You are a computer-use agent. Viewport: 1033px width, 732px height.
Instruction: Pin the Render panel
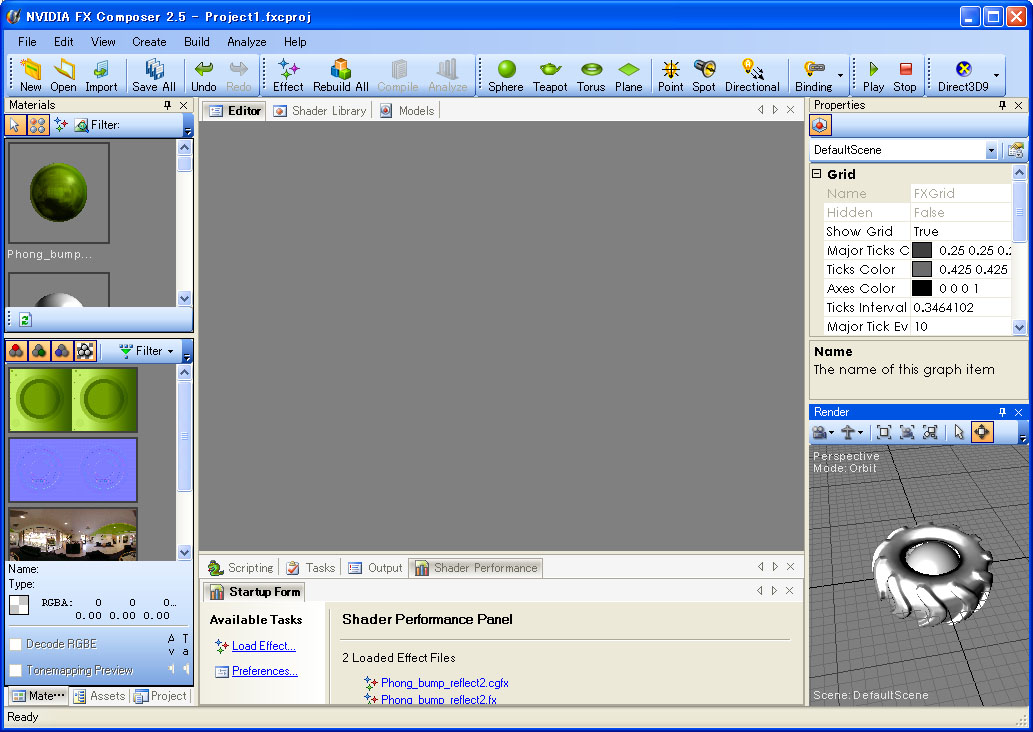pyautogui.click(x=1003, y=412)
